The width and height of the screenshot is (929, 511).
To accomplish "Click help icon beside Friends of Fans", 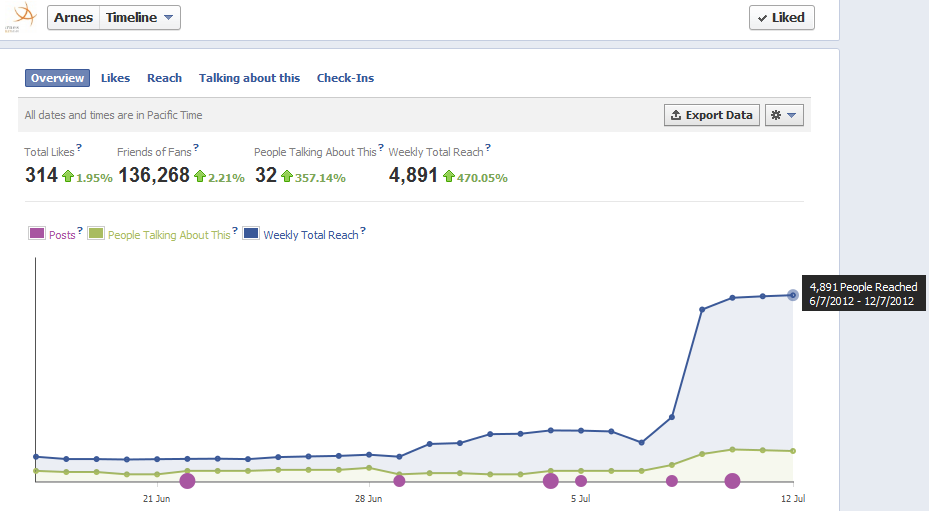I will coord(196,148).
